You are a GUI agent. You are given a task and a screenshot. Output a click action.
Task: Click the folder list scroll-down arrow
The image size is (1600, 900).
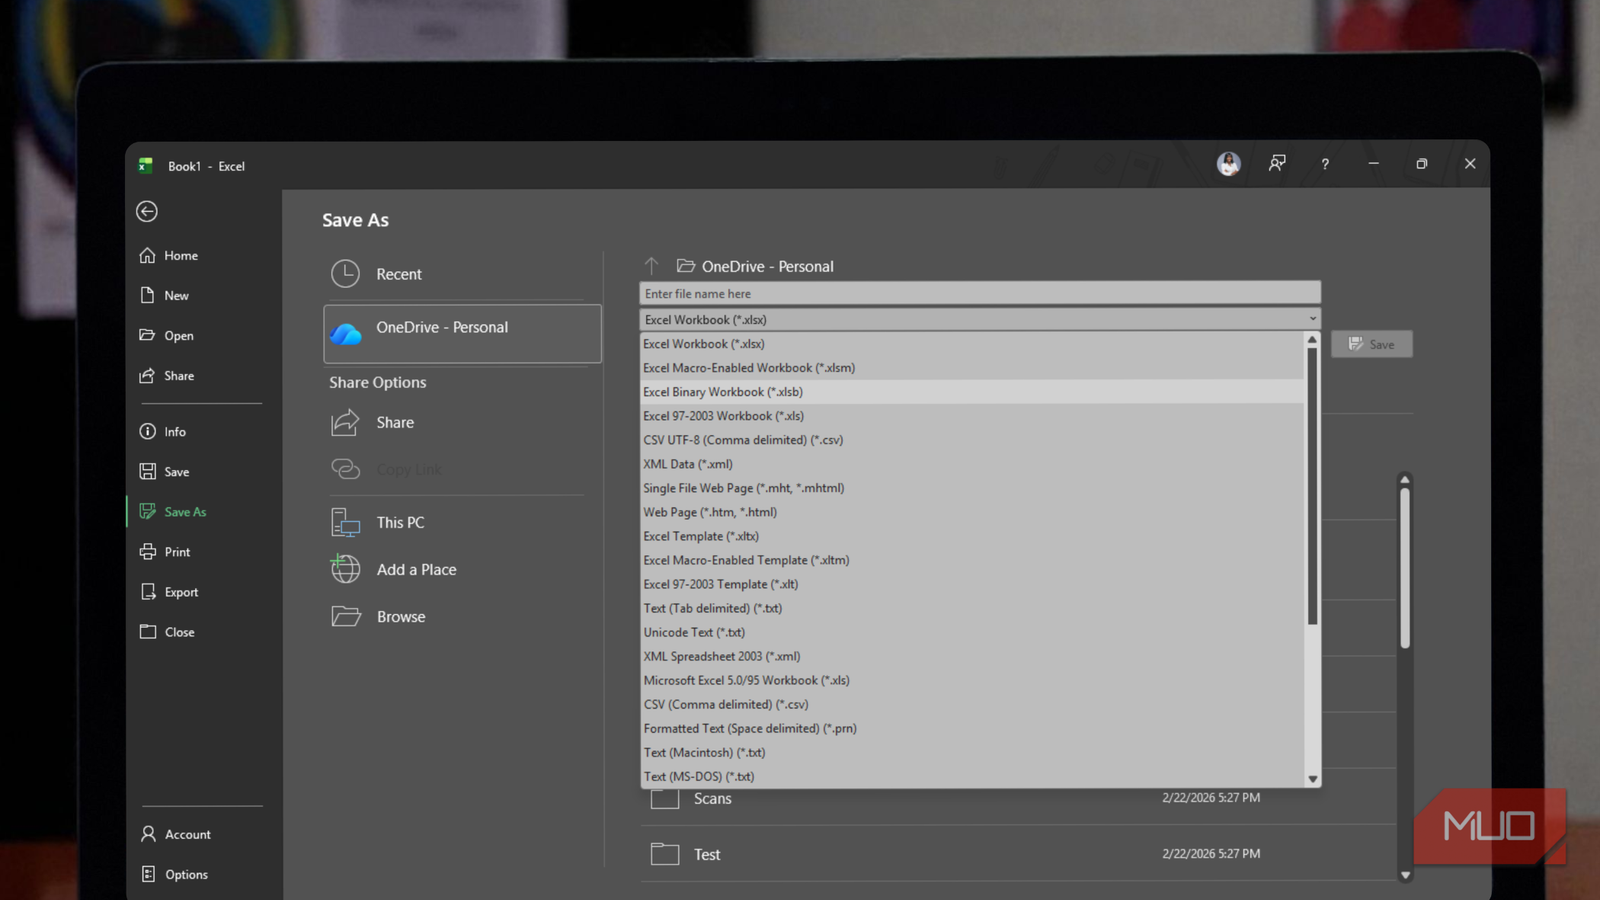1405,875
